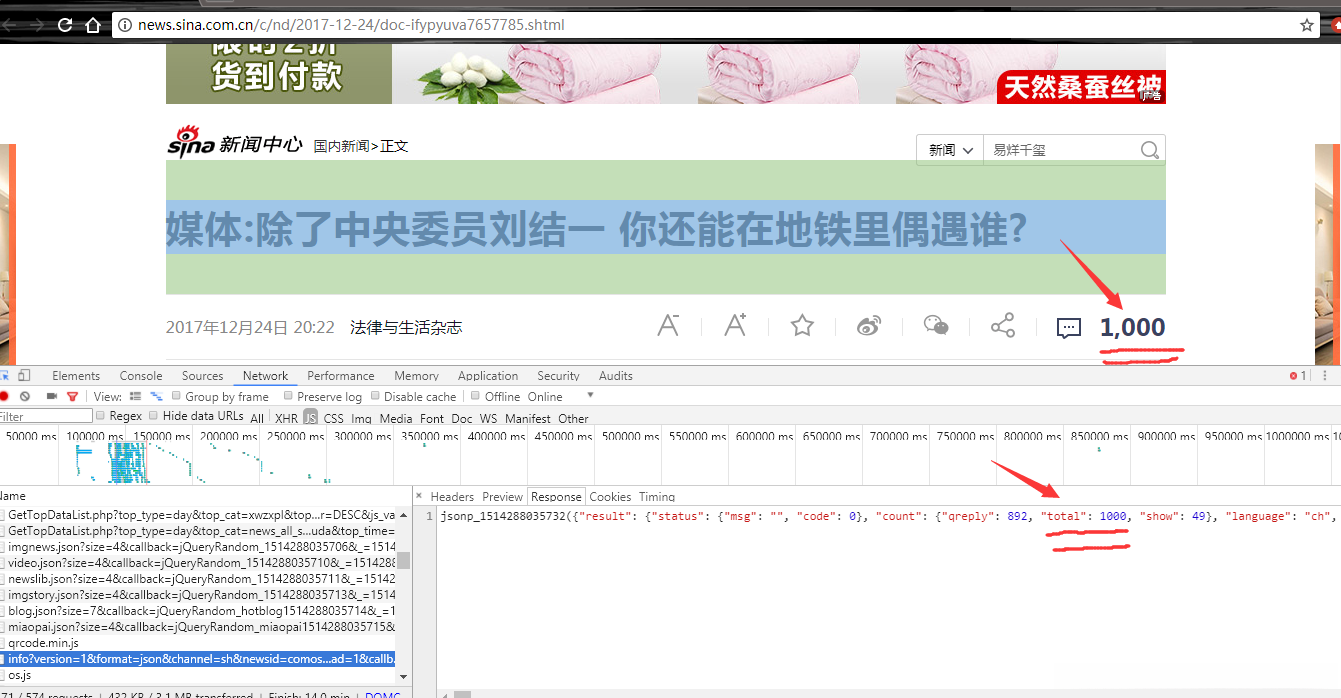Open the Security panel

(x=558, y=376)
